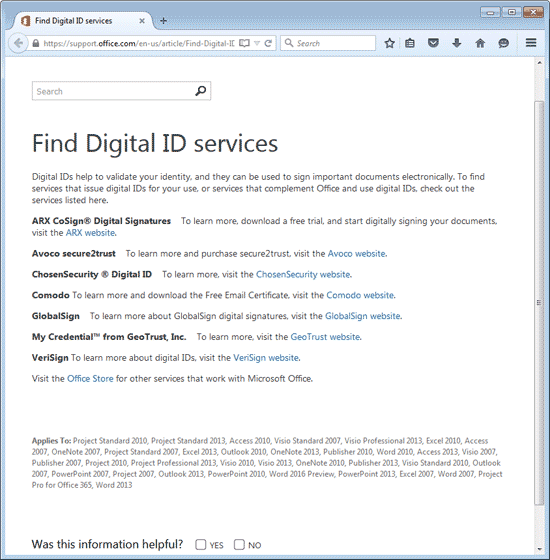Click the scrollbar up arrow
The width and height of the screenshot is (550, 560).
(x=539, y=63)
